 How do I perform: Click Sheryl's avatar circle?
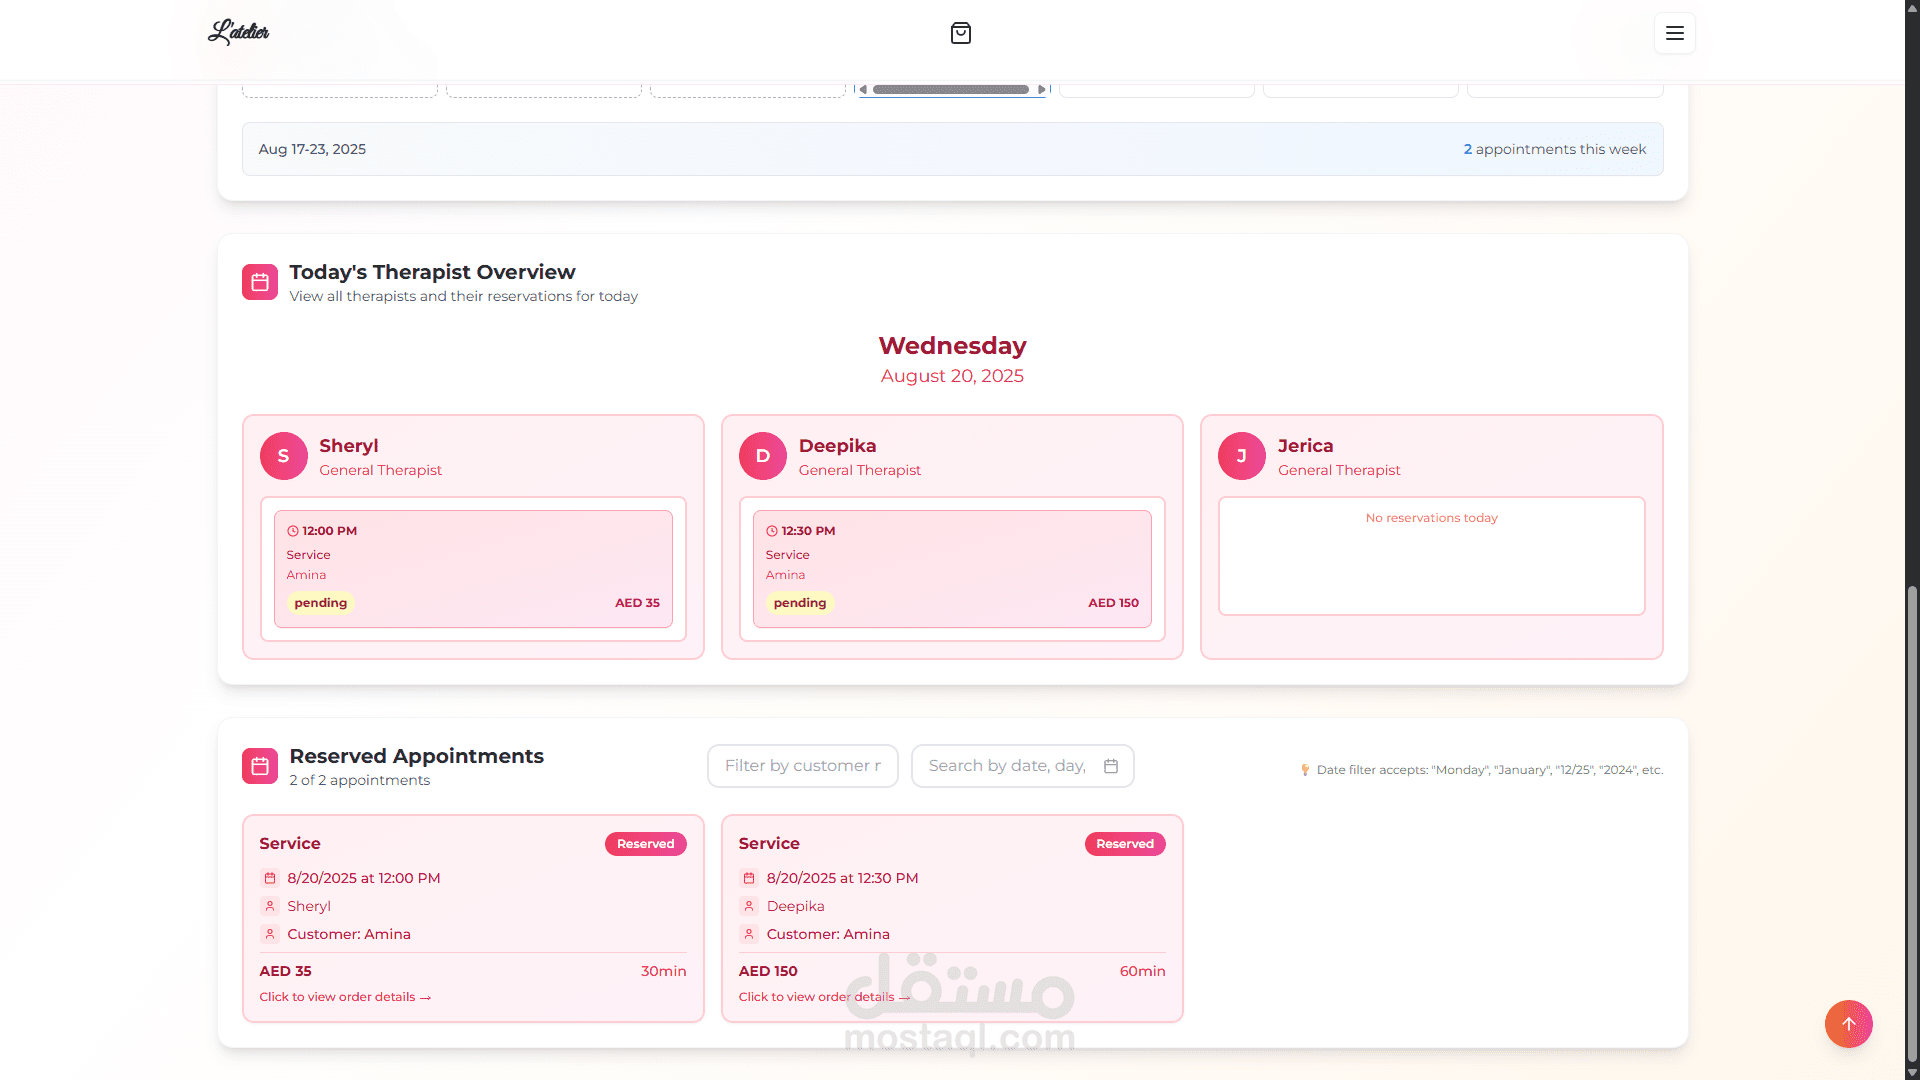tap(283, 456)
